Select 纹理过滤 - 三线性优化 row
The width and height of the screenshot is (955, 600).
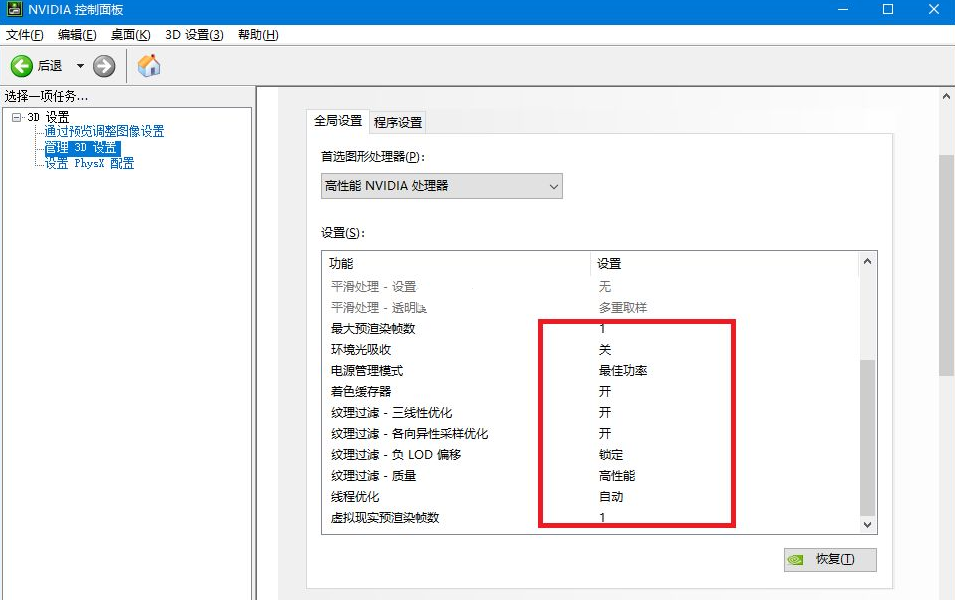point(590,412)
